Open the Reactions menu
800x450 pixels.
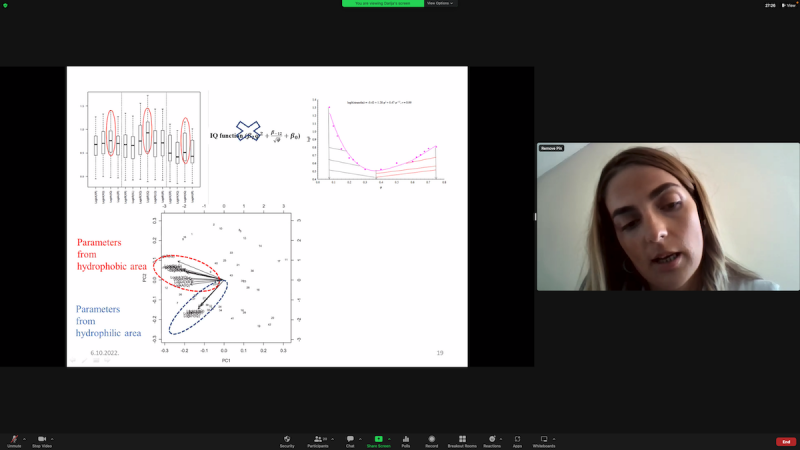coord(492,440)
